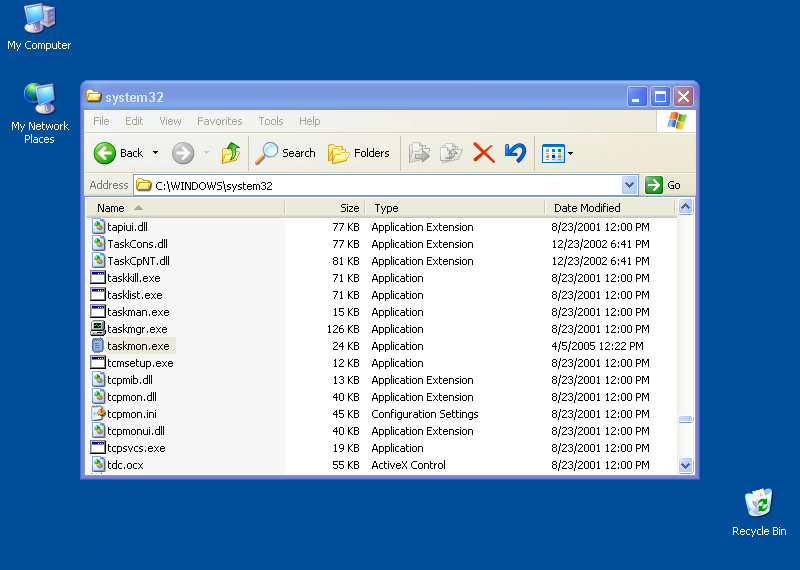Select the taskmgr.exe file icon
This screenshot has height=570, width=800.
coord(98,328)
